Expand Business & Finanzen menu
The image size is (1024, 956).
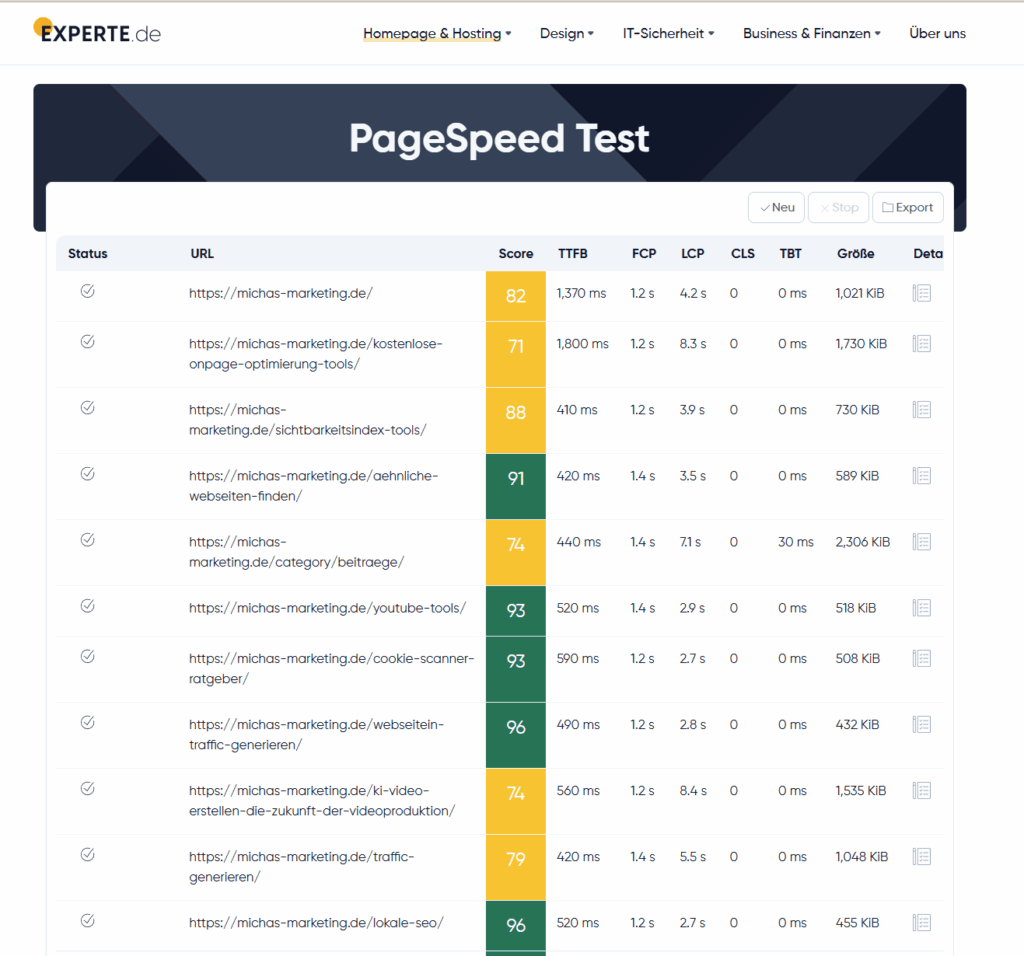tap(812, 33)
